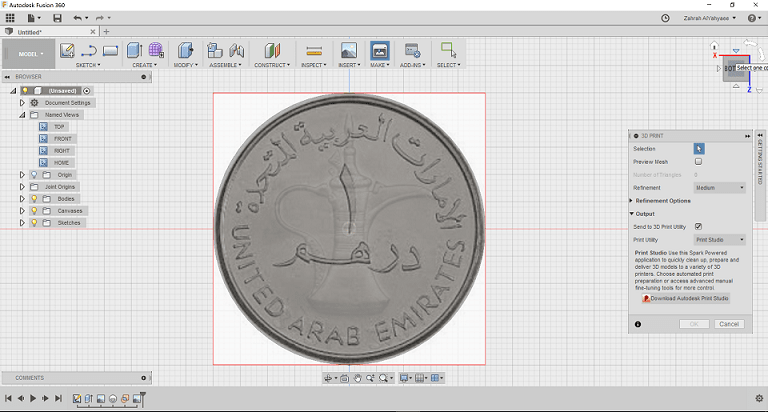Select the Rectangle sketch tool
Viewport: 772px width, 412px height.
110,50
